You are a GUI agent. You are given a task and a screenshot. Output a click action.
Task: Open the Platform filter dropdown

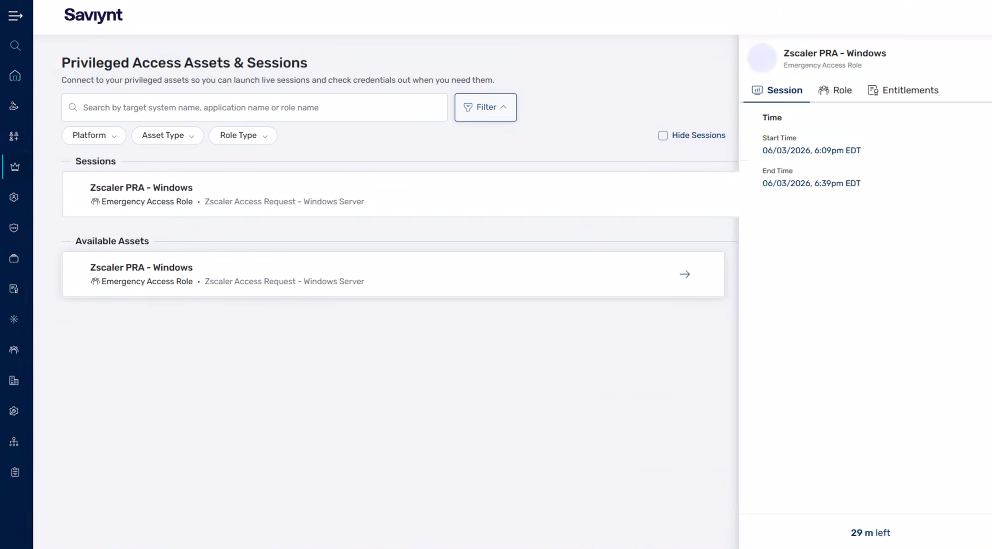pos(94,135)
